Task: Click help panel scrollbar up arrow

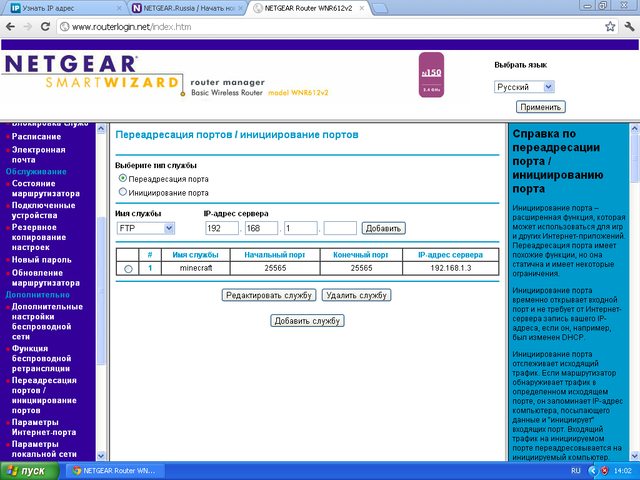Action: 635,129
